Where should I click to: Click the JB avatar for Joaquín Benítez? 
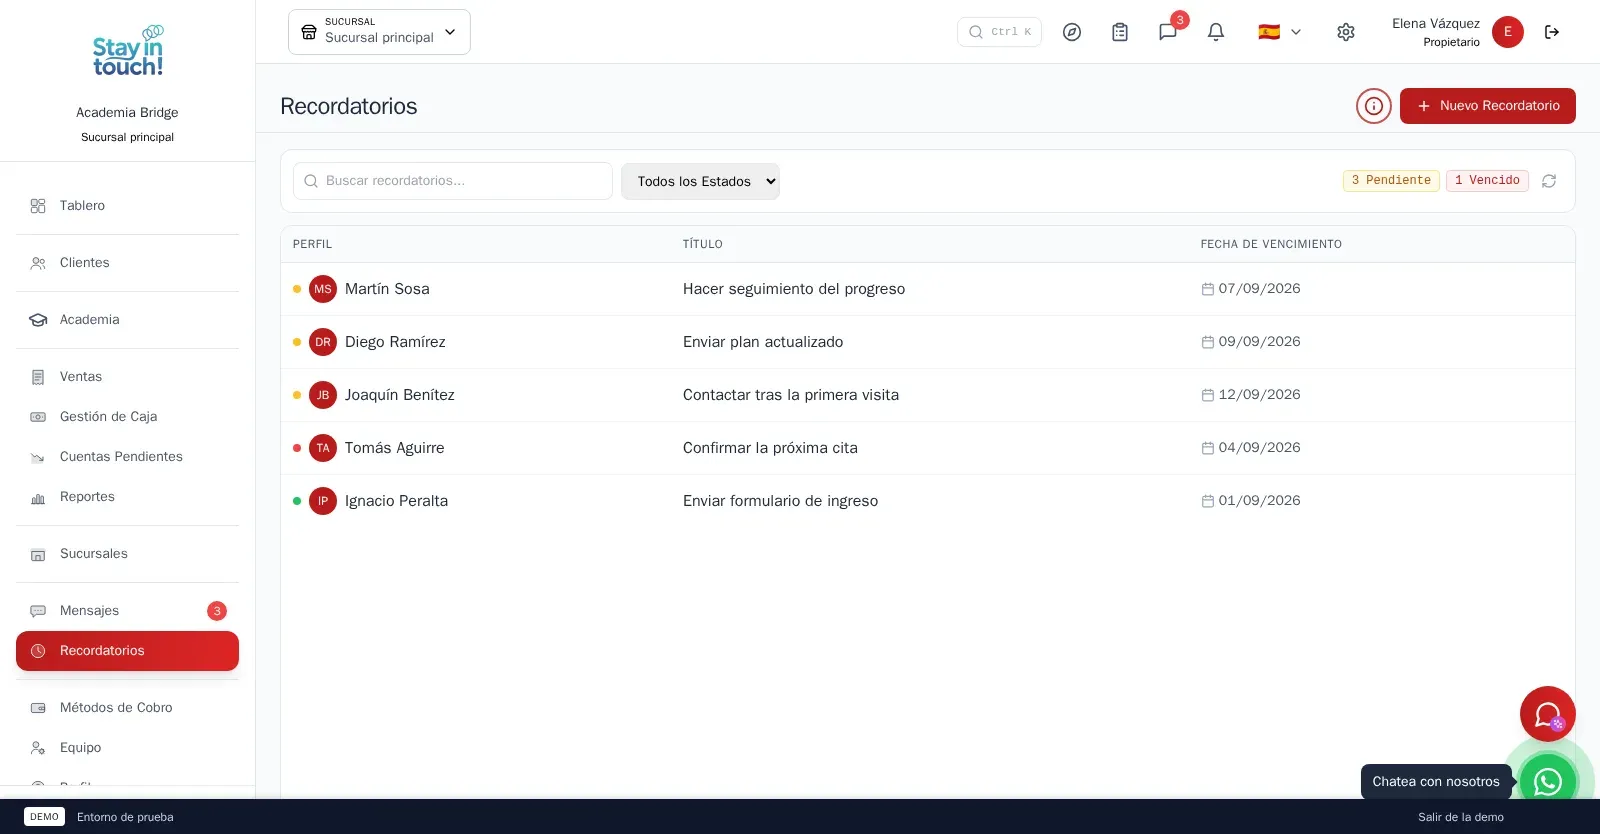(x=323, y=395)
